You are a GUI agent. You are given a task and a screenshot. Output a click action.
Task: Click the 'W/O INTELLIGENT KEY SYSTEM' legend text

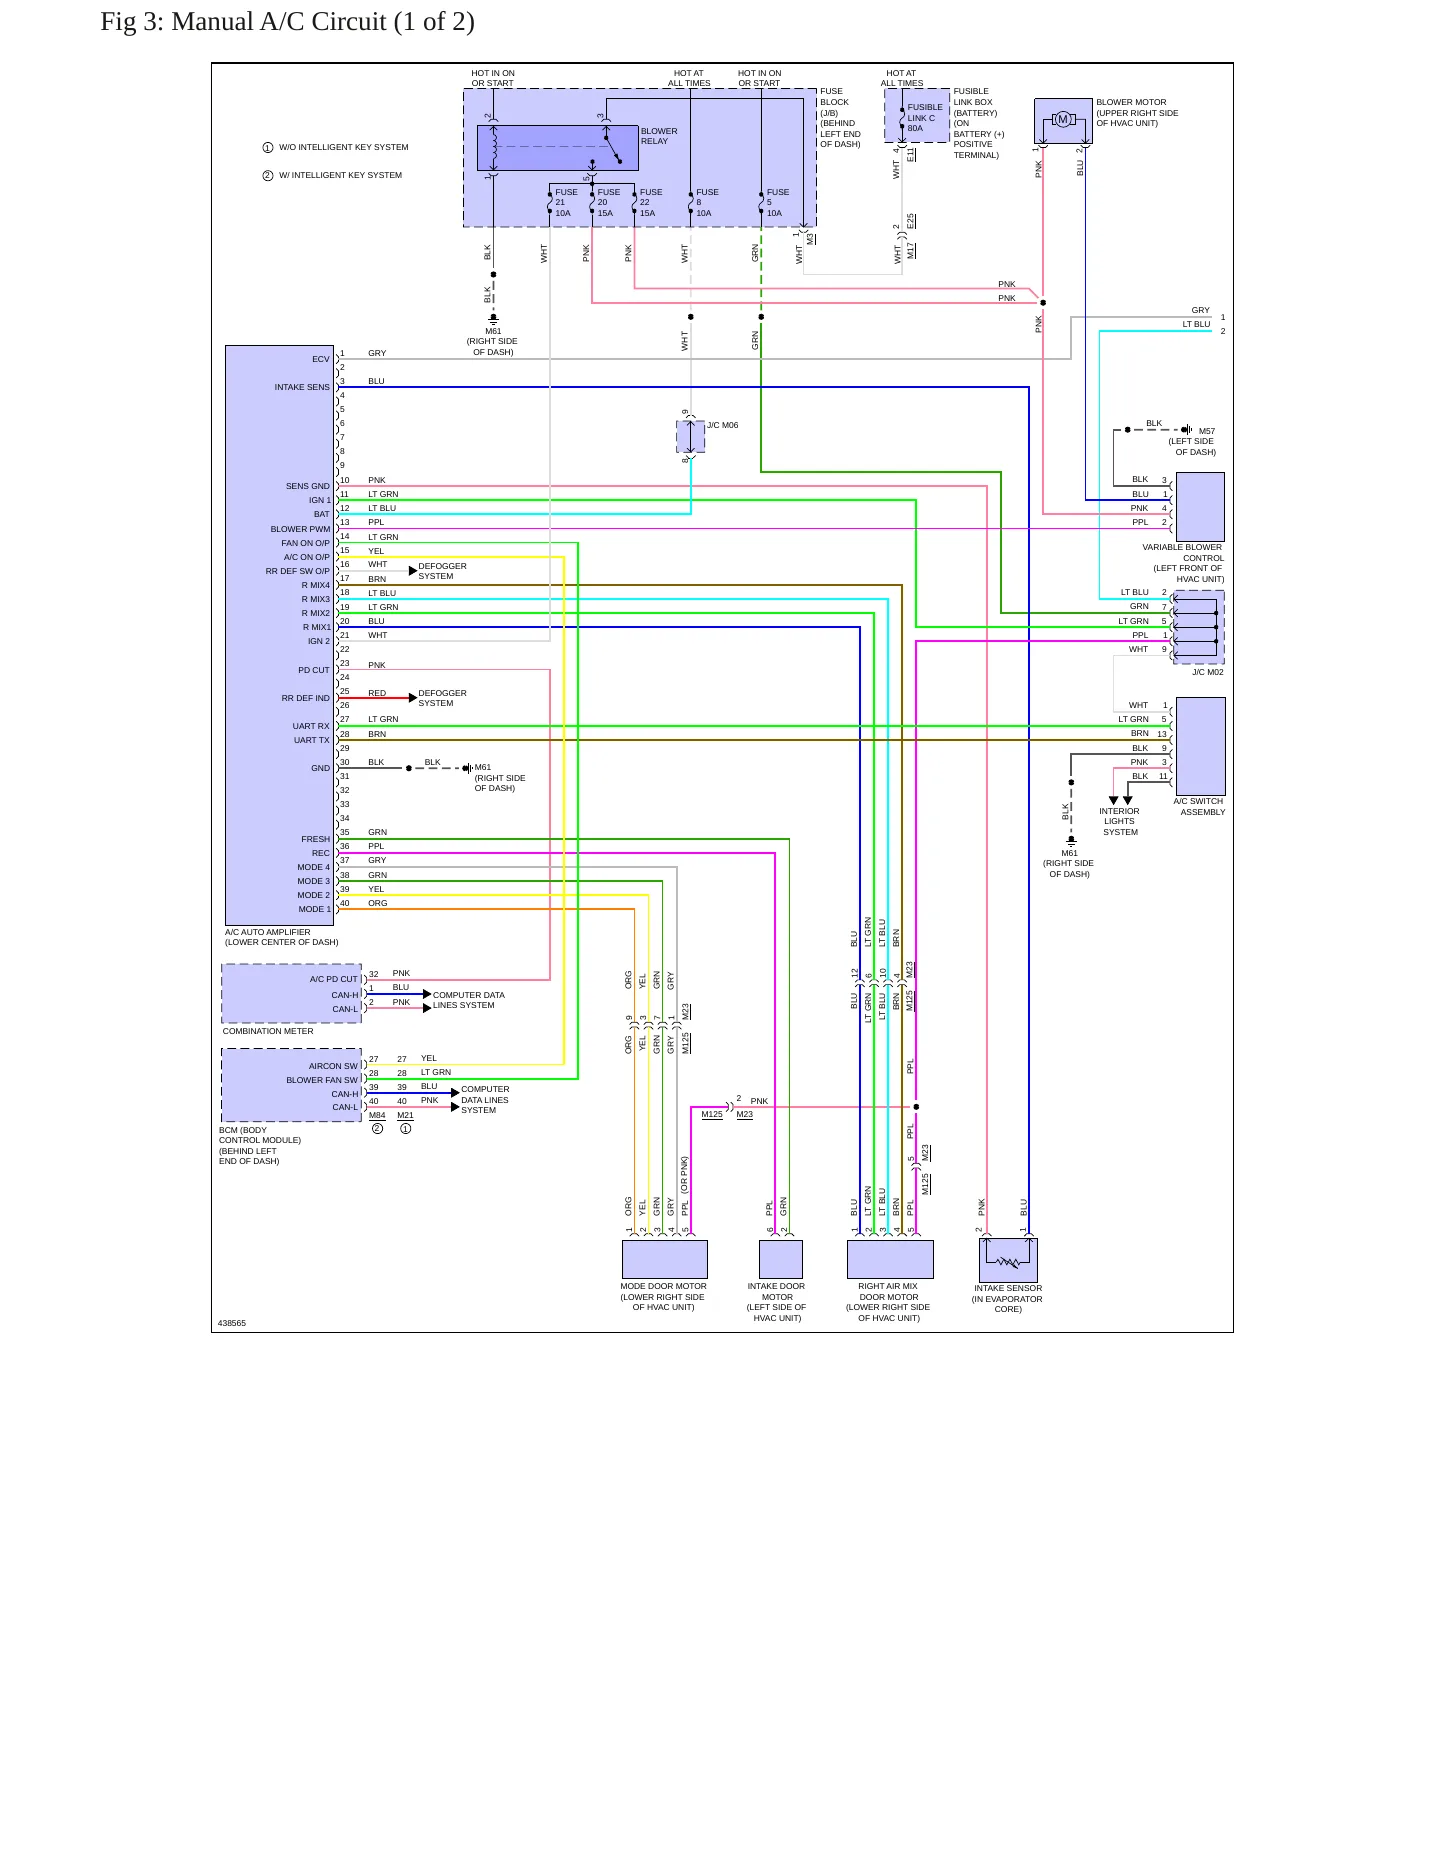point(344,148)
